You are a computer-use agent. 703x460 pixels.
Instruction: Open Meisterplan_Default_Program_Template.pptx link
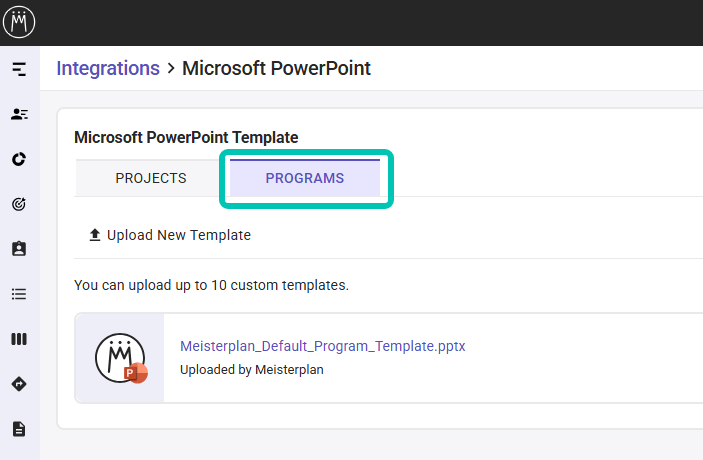point(323,346)
